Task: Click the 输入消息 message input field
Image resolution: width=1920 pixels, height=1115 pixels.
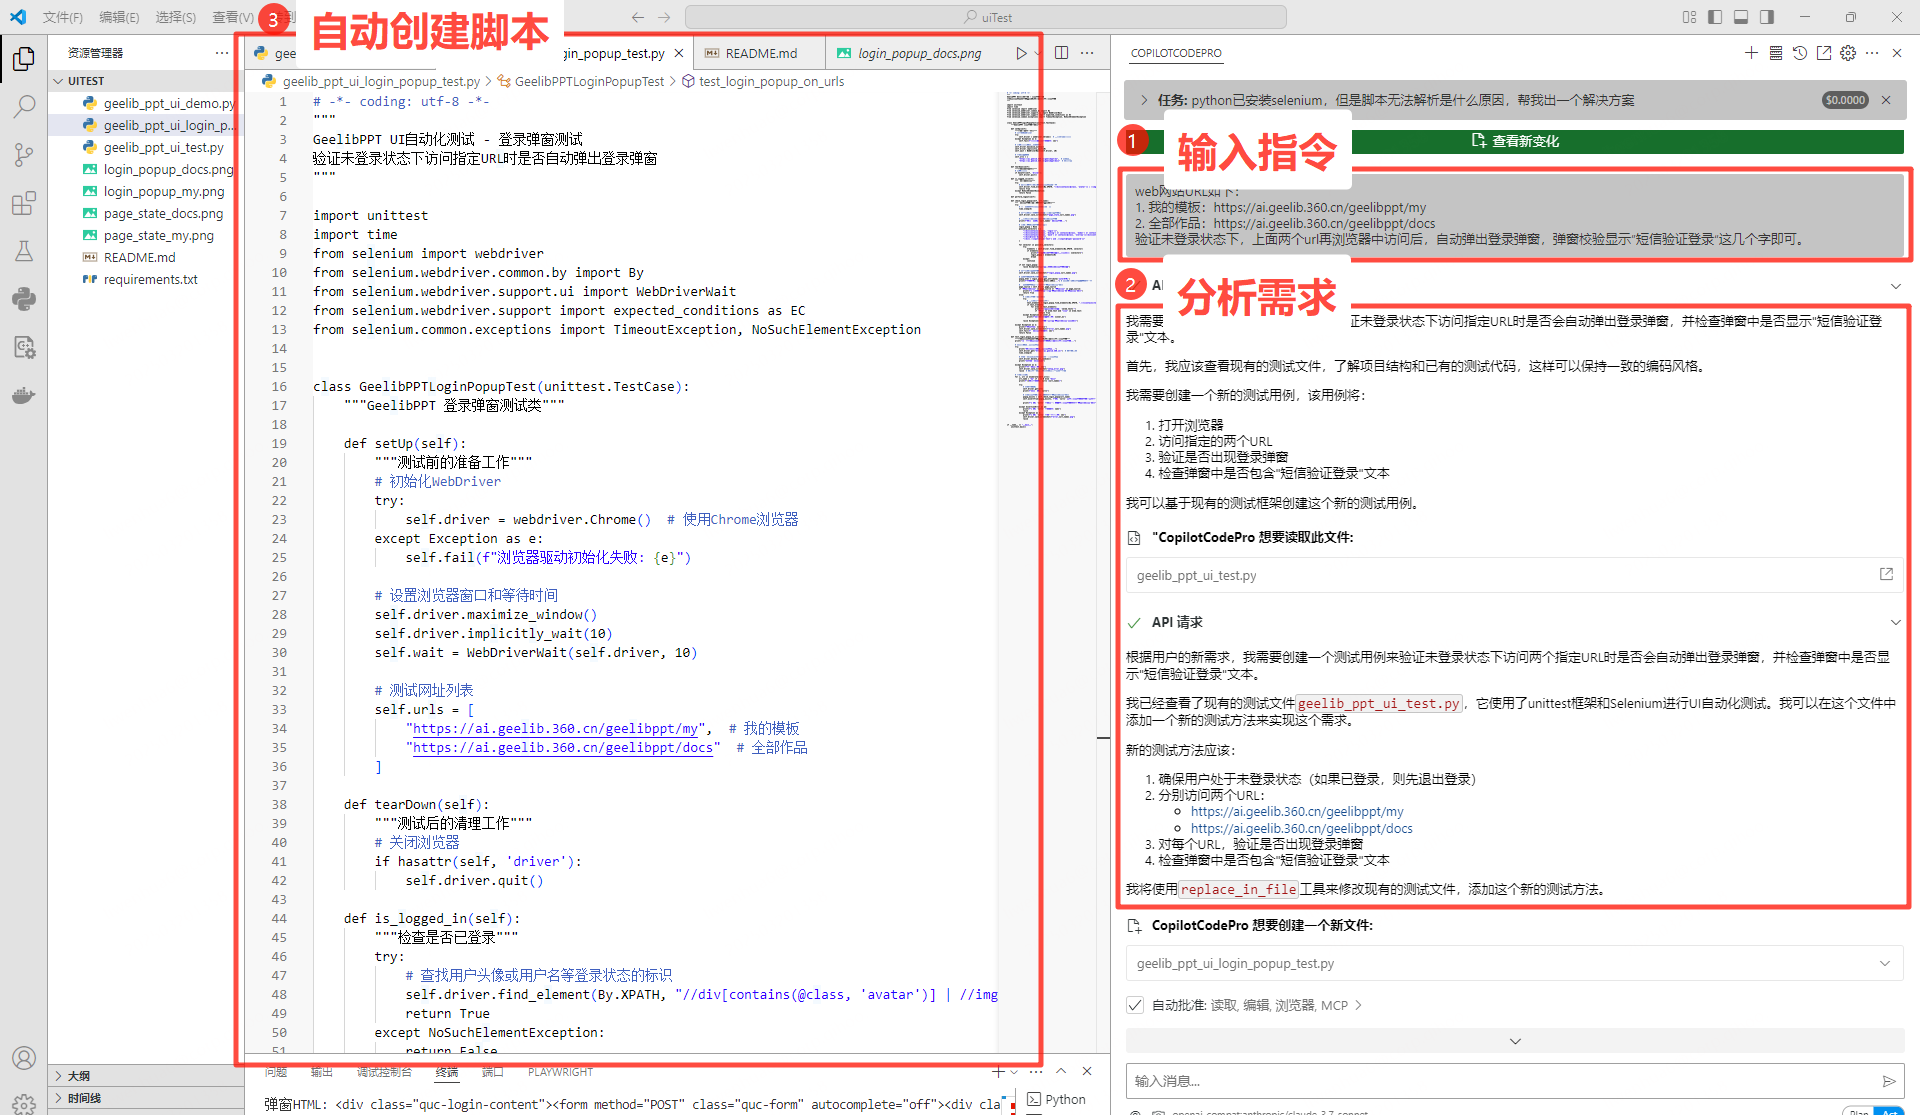Action: pyautogui.click(x=1500, y=1081)
